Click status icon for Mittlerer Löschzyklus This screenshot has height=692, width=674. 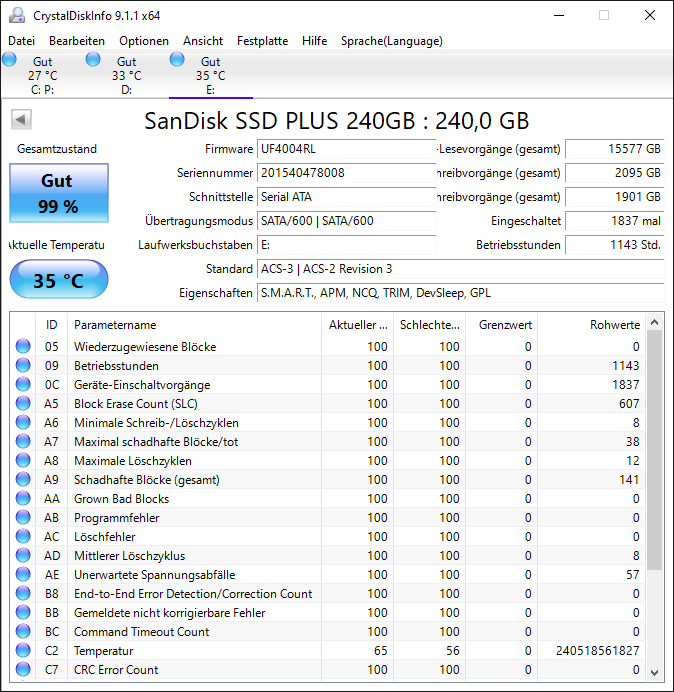[23, 555]
